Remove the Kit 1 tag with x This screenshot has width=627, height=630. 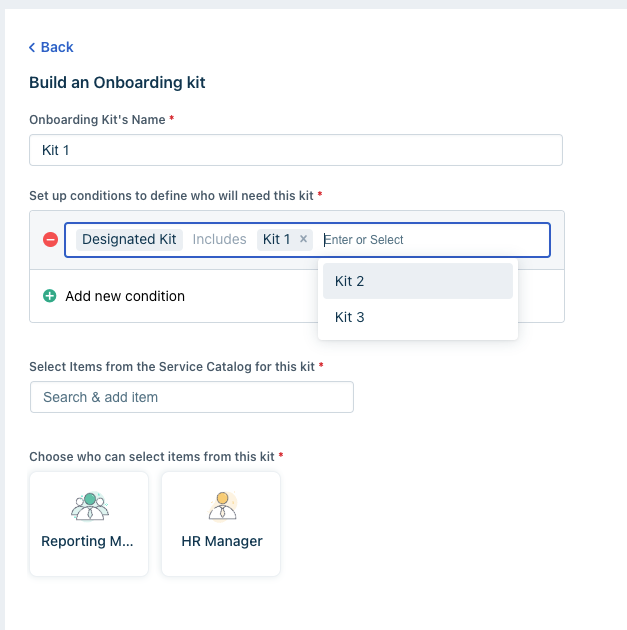point(303,239)
